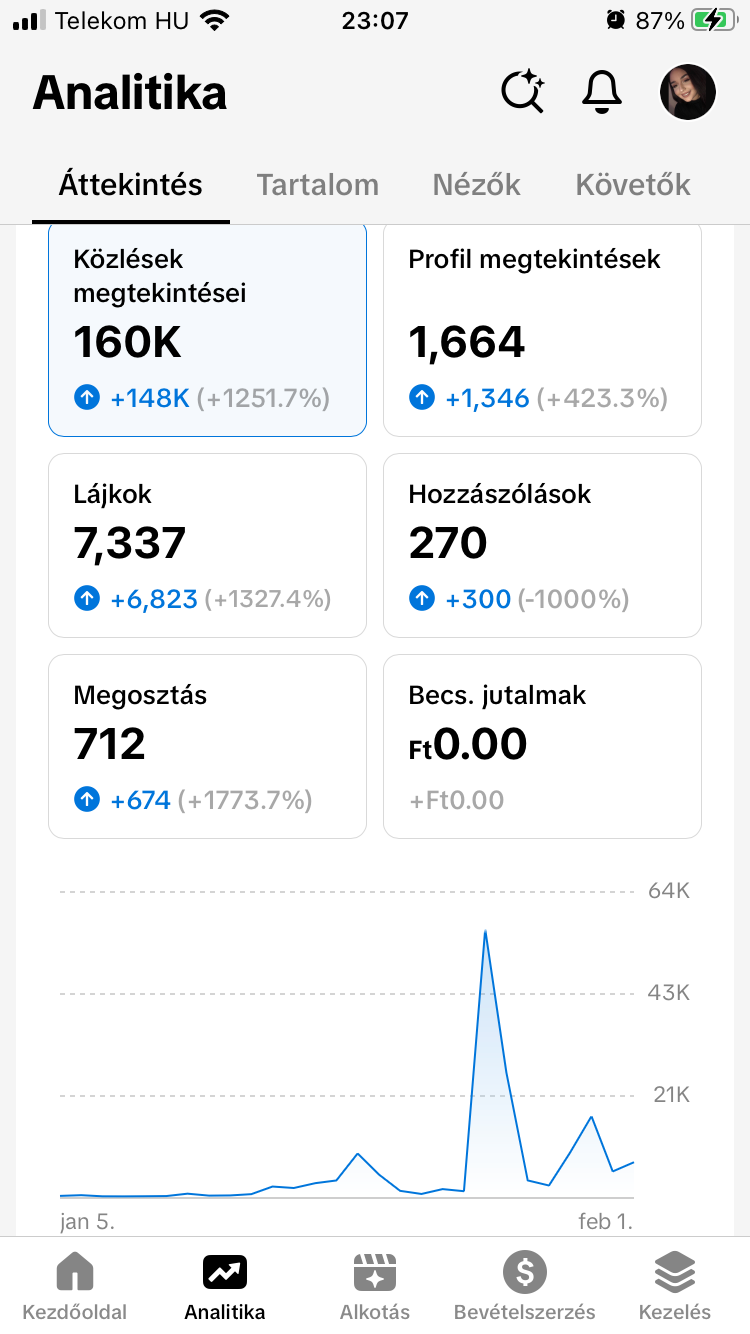Tap the sparkle search icon
Screen dimensions: 750x1334
point(522,93)
